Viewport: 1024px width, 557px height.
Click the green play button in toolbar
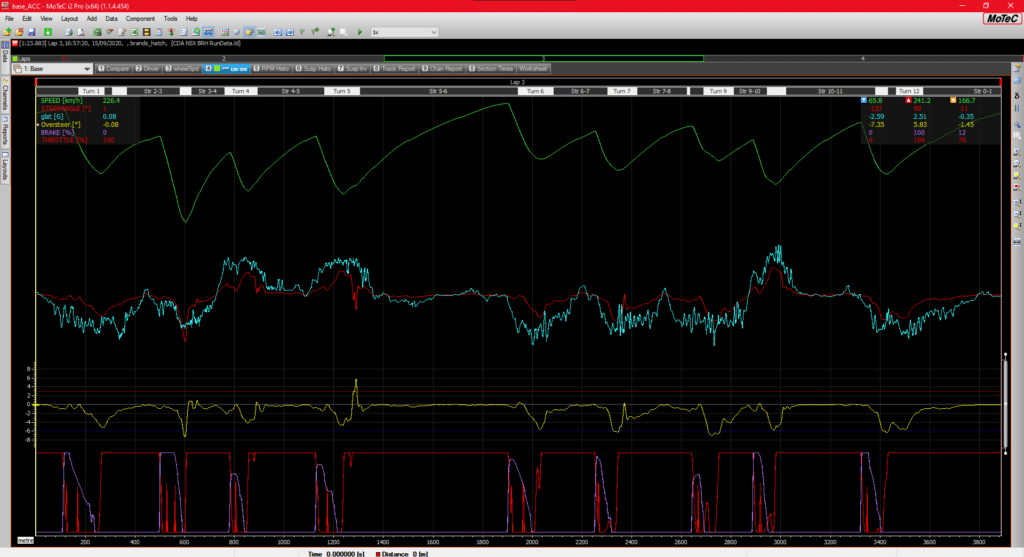(x=360, y=32)
